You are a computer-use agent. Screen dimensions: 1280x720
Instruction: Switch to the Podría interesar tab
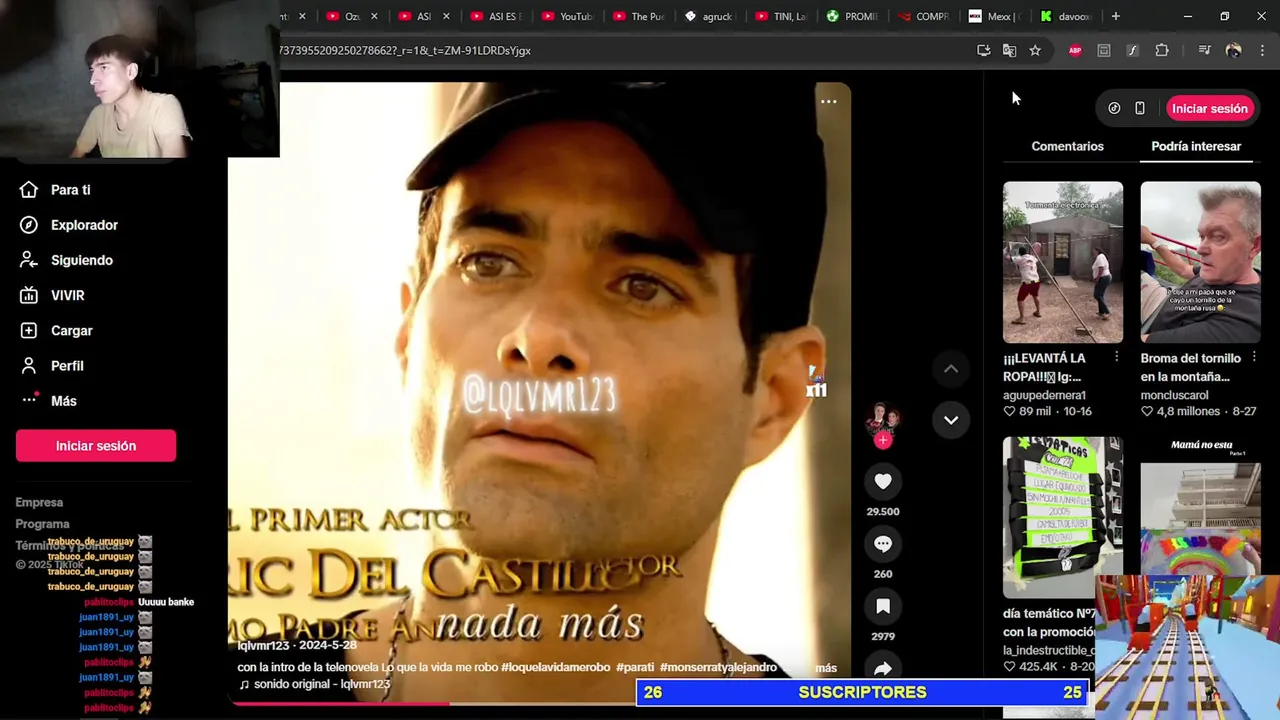pos(1196,146)
